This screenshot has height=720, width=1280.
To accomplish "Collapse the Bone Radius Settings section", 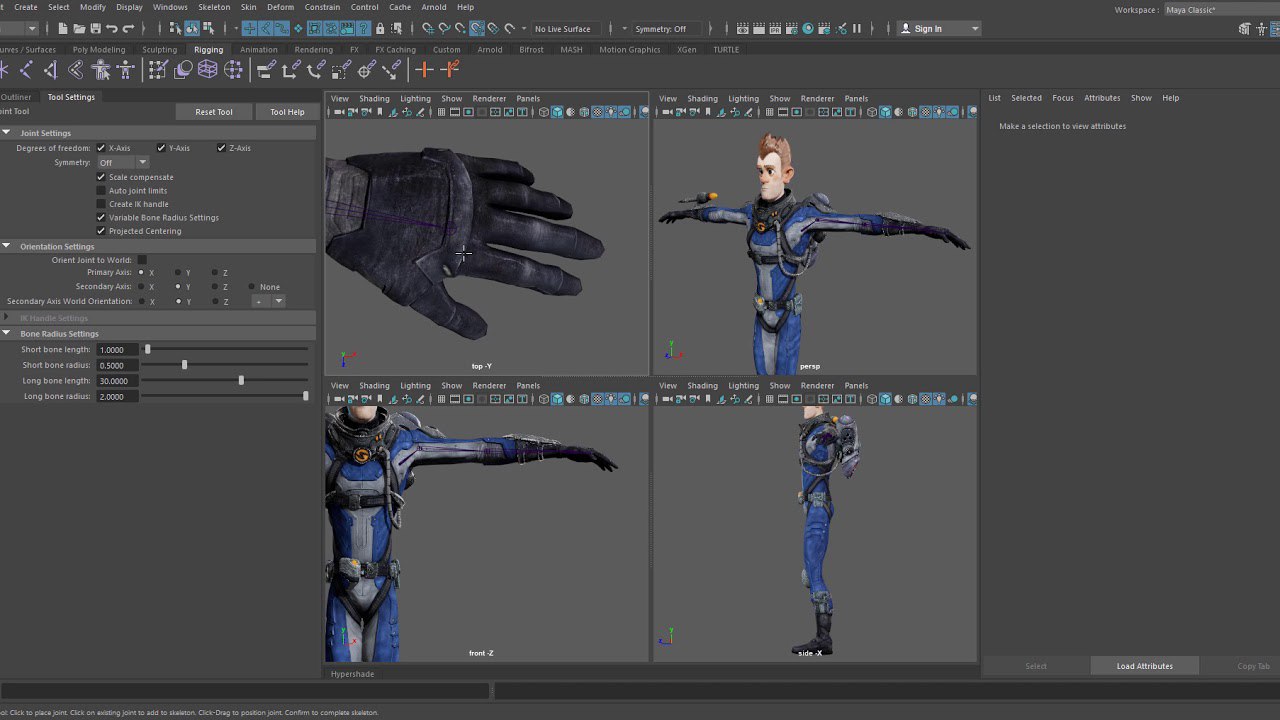I will [6, 333].
